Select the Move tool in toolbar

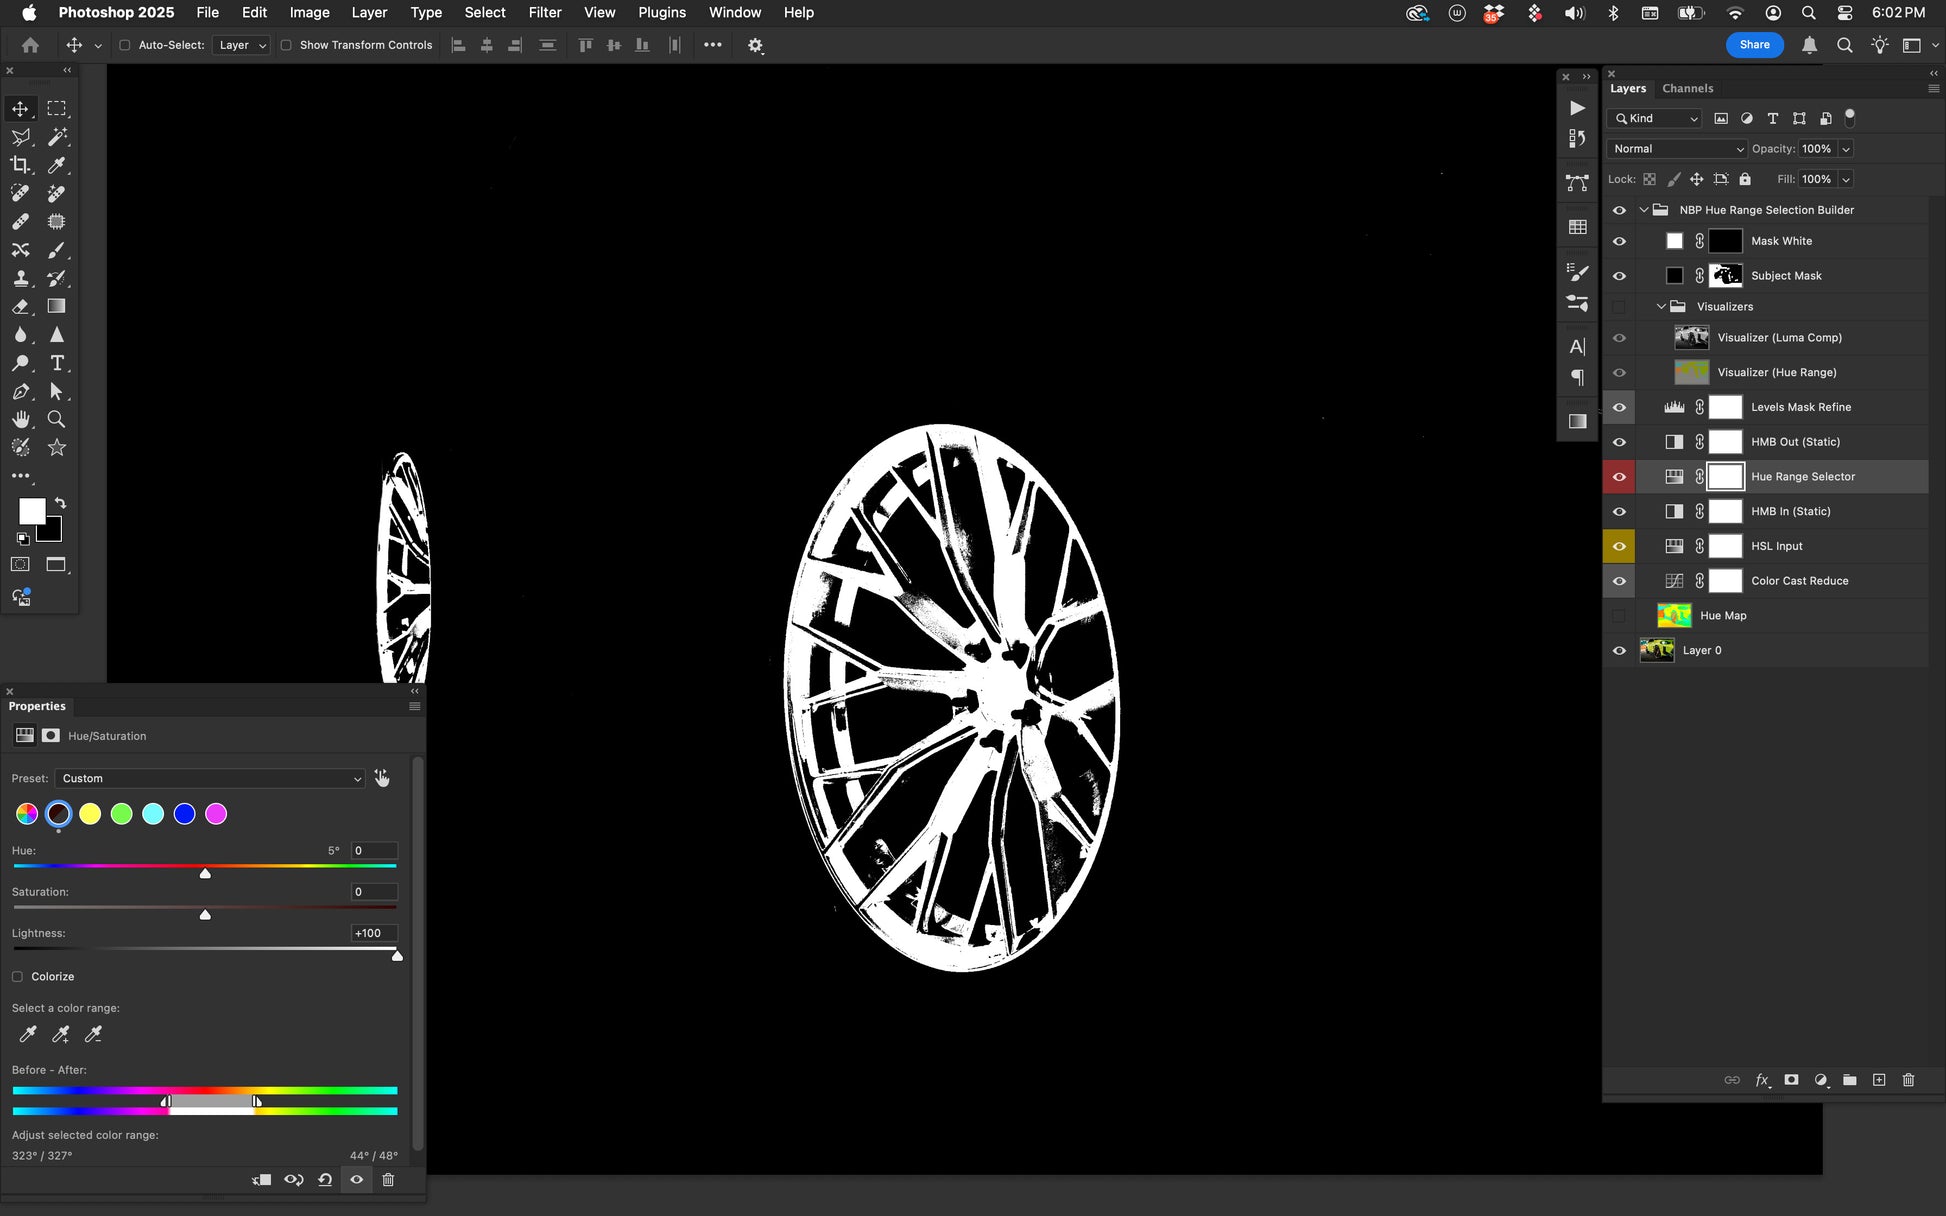point(20,108)
